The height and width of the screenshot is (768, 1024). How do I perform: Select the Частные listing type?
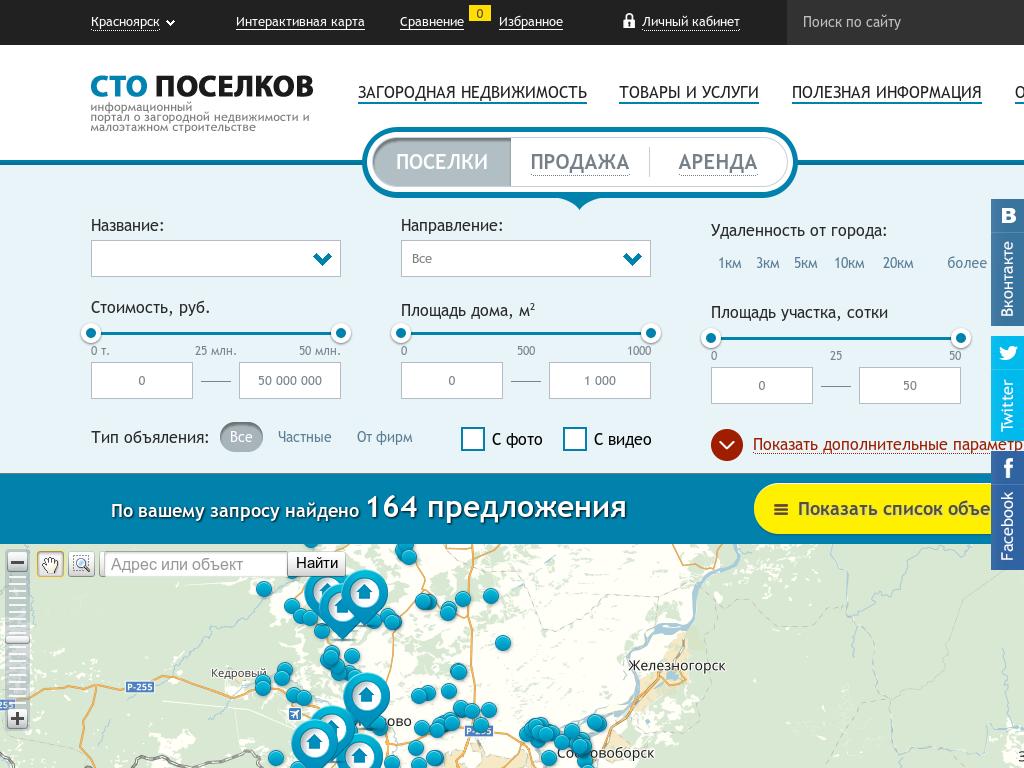[304, 437]
